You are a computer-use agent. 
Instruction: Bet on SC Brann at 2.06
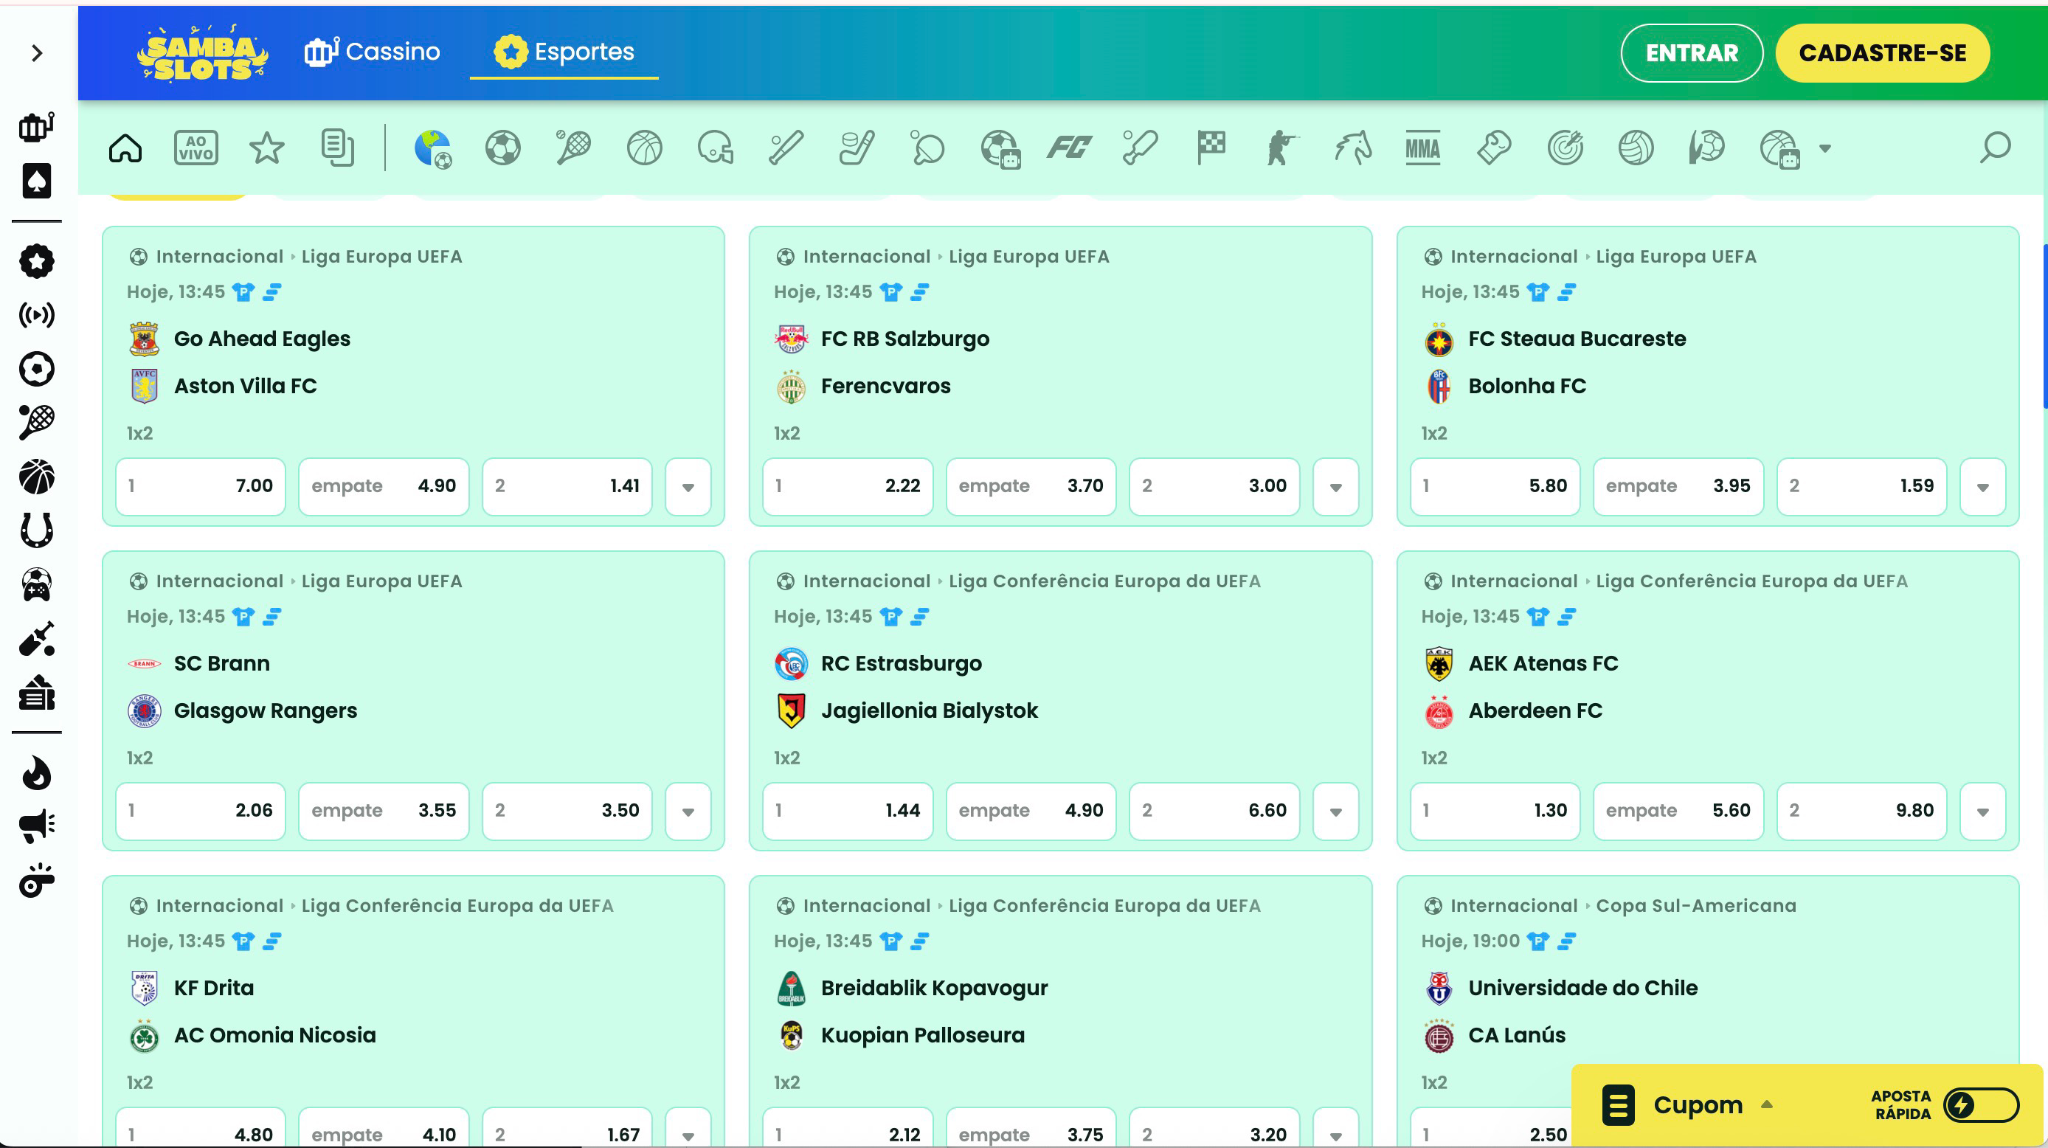[200, 811]
